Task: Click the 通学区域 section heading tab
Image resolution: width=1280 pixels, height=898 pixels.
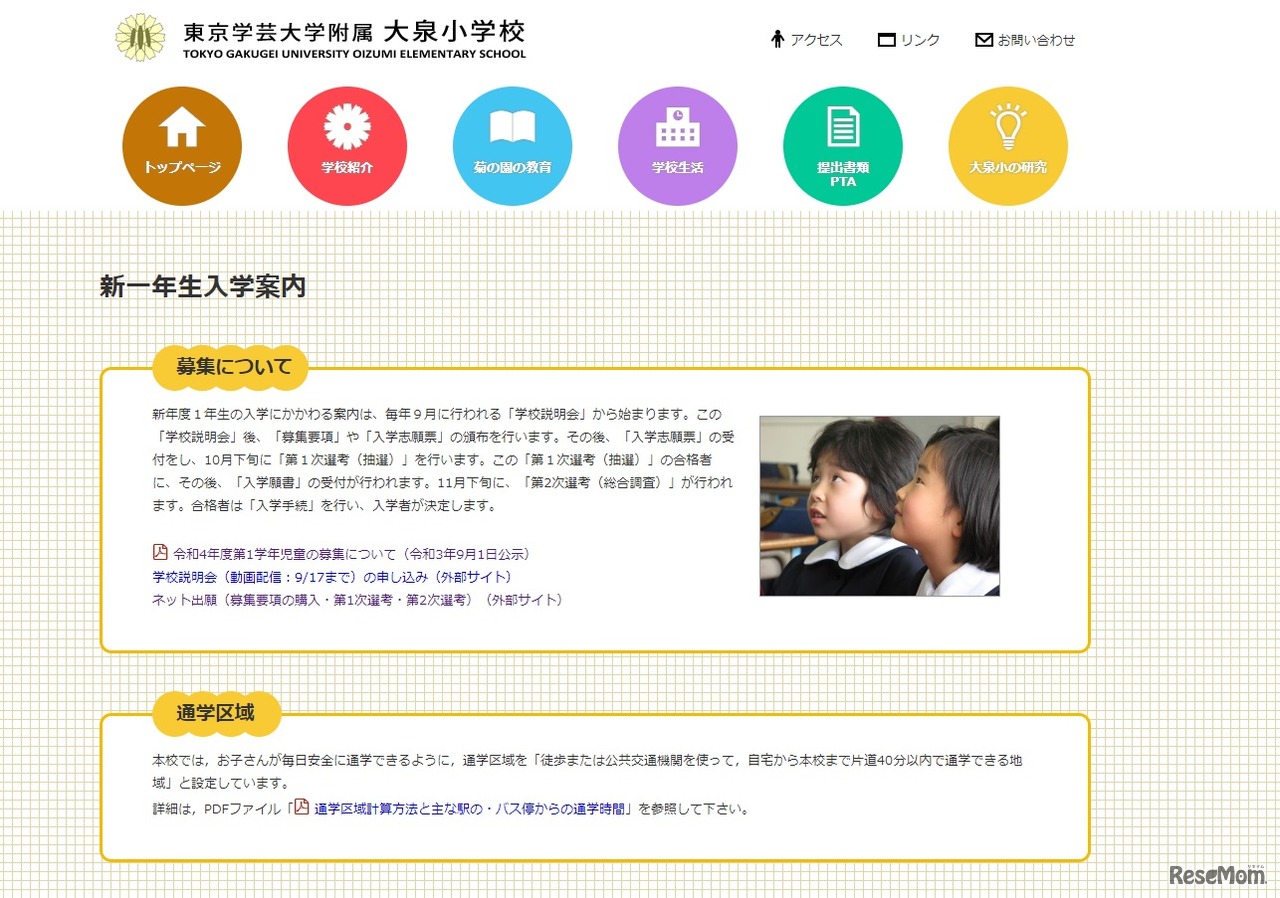Action: pos(216,713)
